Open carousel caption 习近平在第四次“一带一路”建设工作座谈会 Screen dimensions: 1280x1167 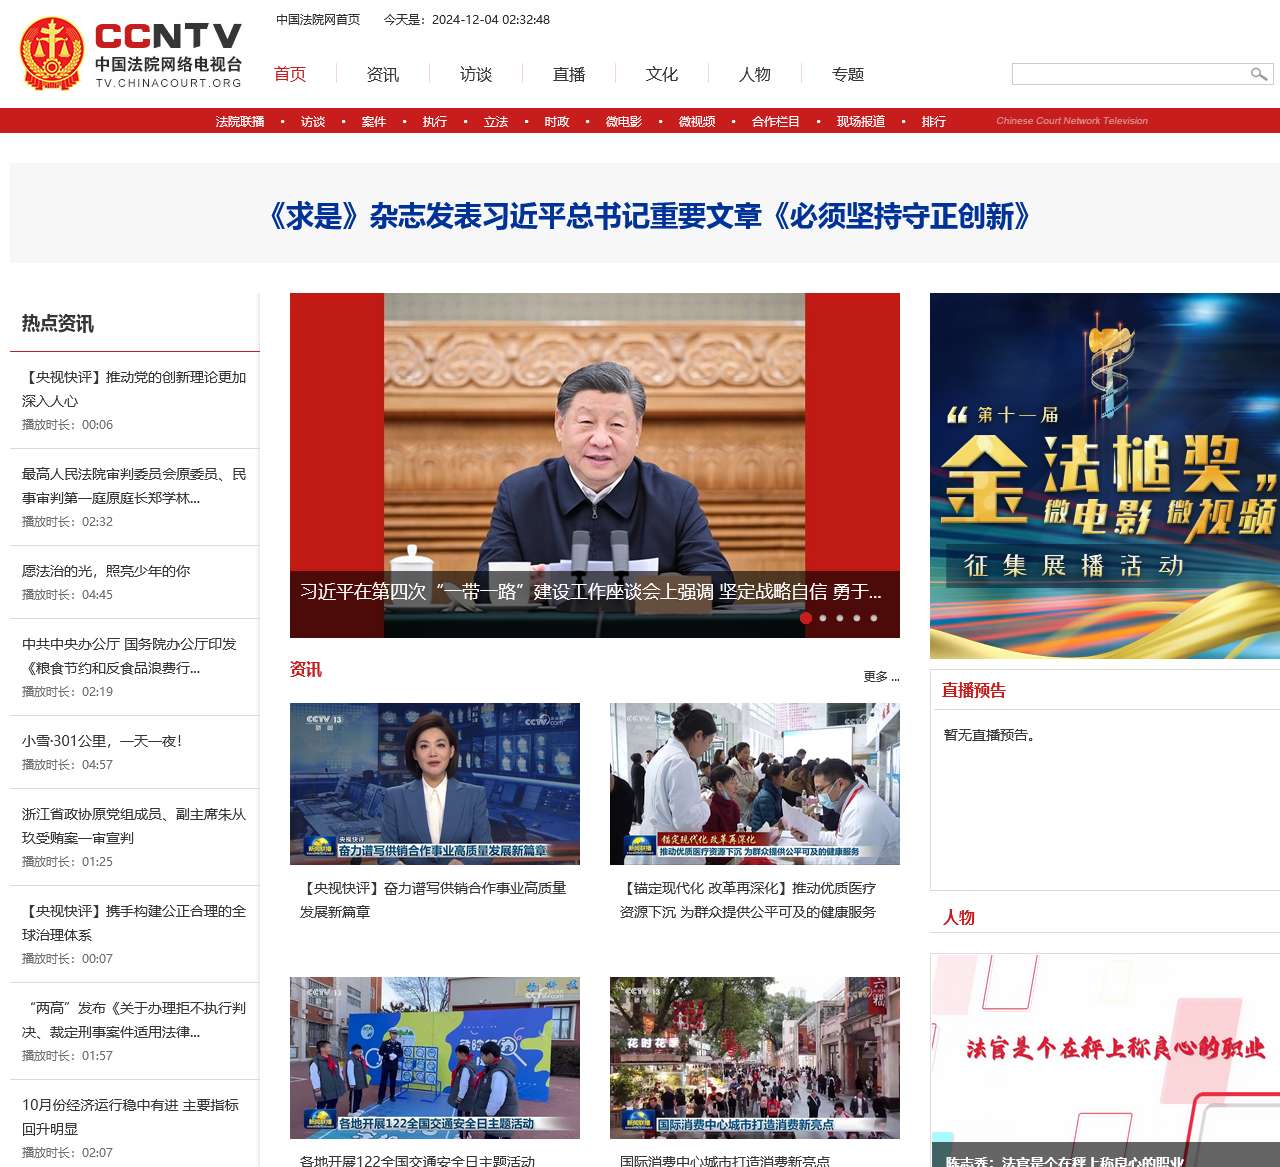point(591,592)
